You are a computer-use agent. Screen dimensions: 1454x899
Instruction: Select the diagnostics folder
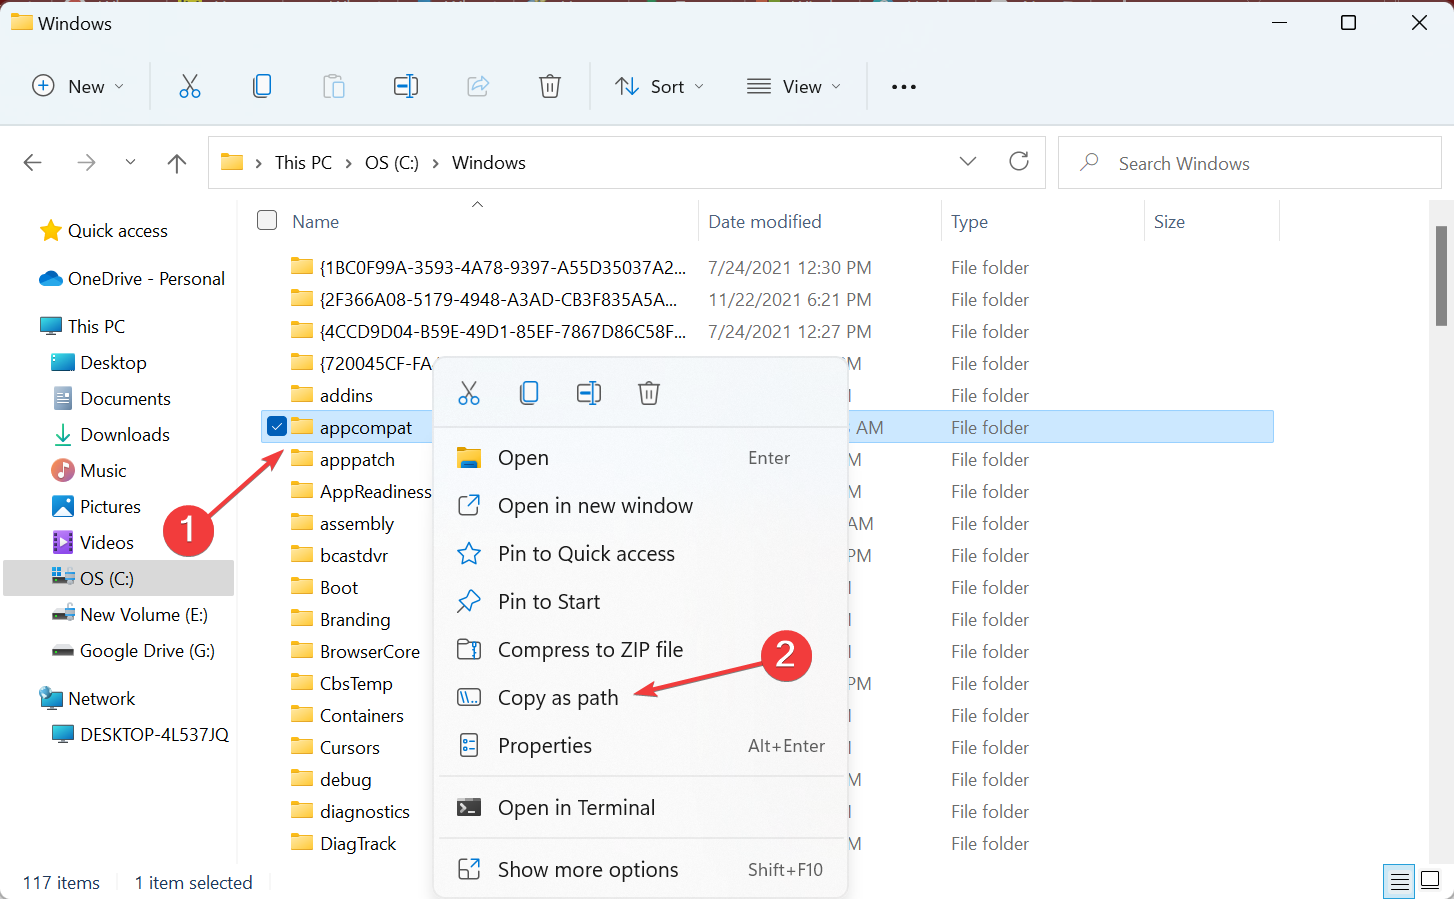[364, 812]
